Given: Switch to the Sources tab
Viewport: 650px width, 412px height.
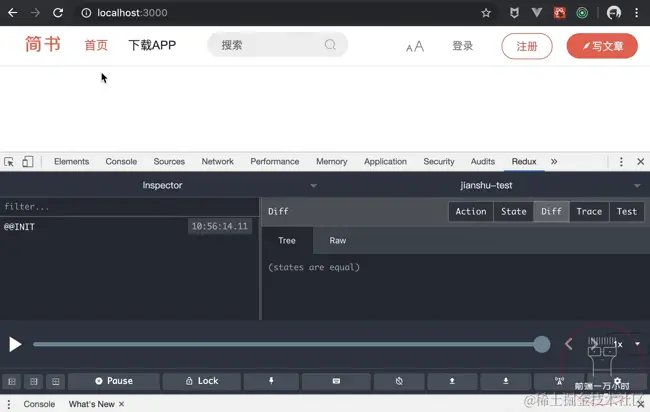Looking at the screenshot, I should coord(169,162).
